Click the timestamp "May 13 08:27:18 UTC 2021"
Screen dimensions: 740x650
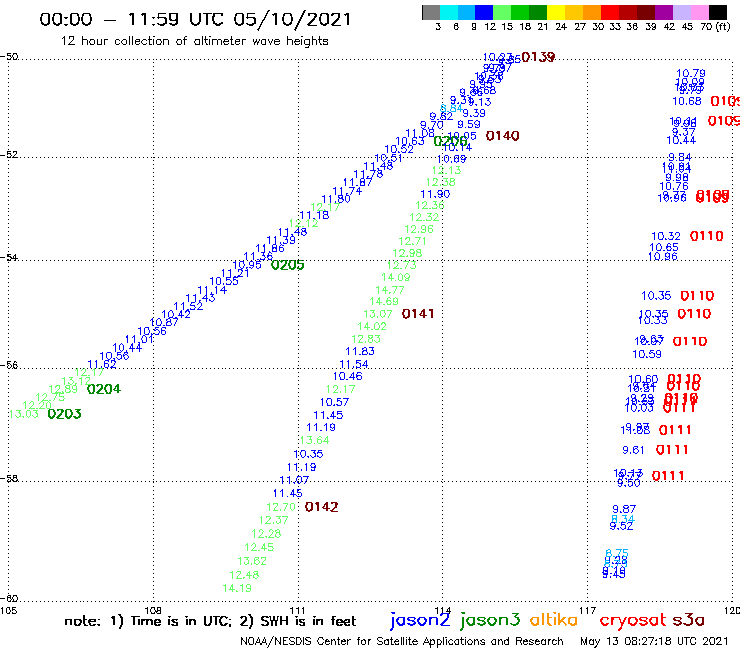click(x=654, y=641)
